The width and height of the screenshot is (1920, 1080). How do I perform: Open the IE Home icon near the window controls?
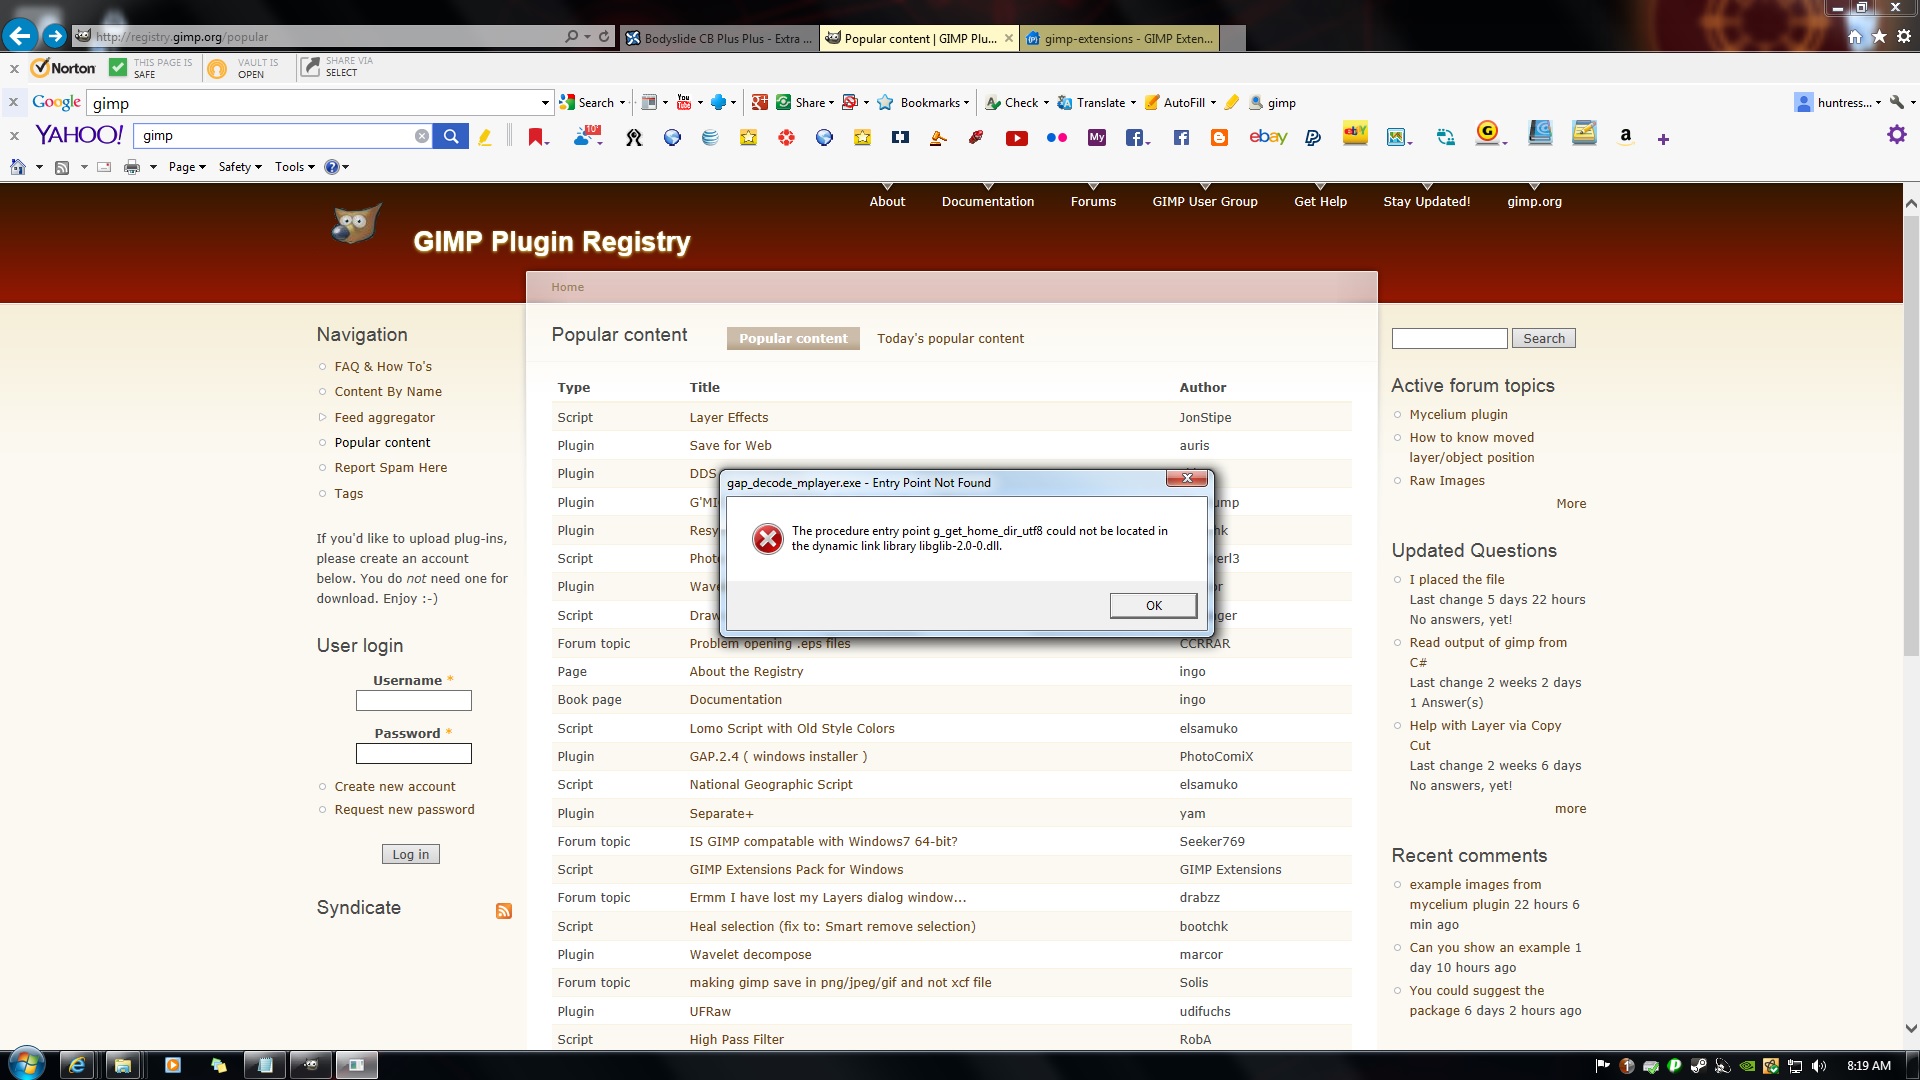pos(1855,37)
